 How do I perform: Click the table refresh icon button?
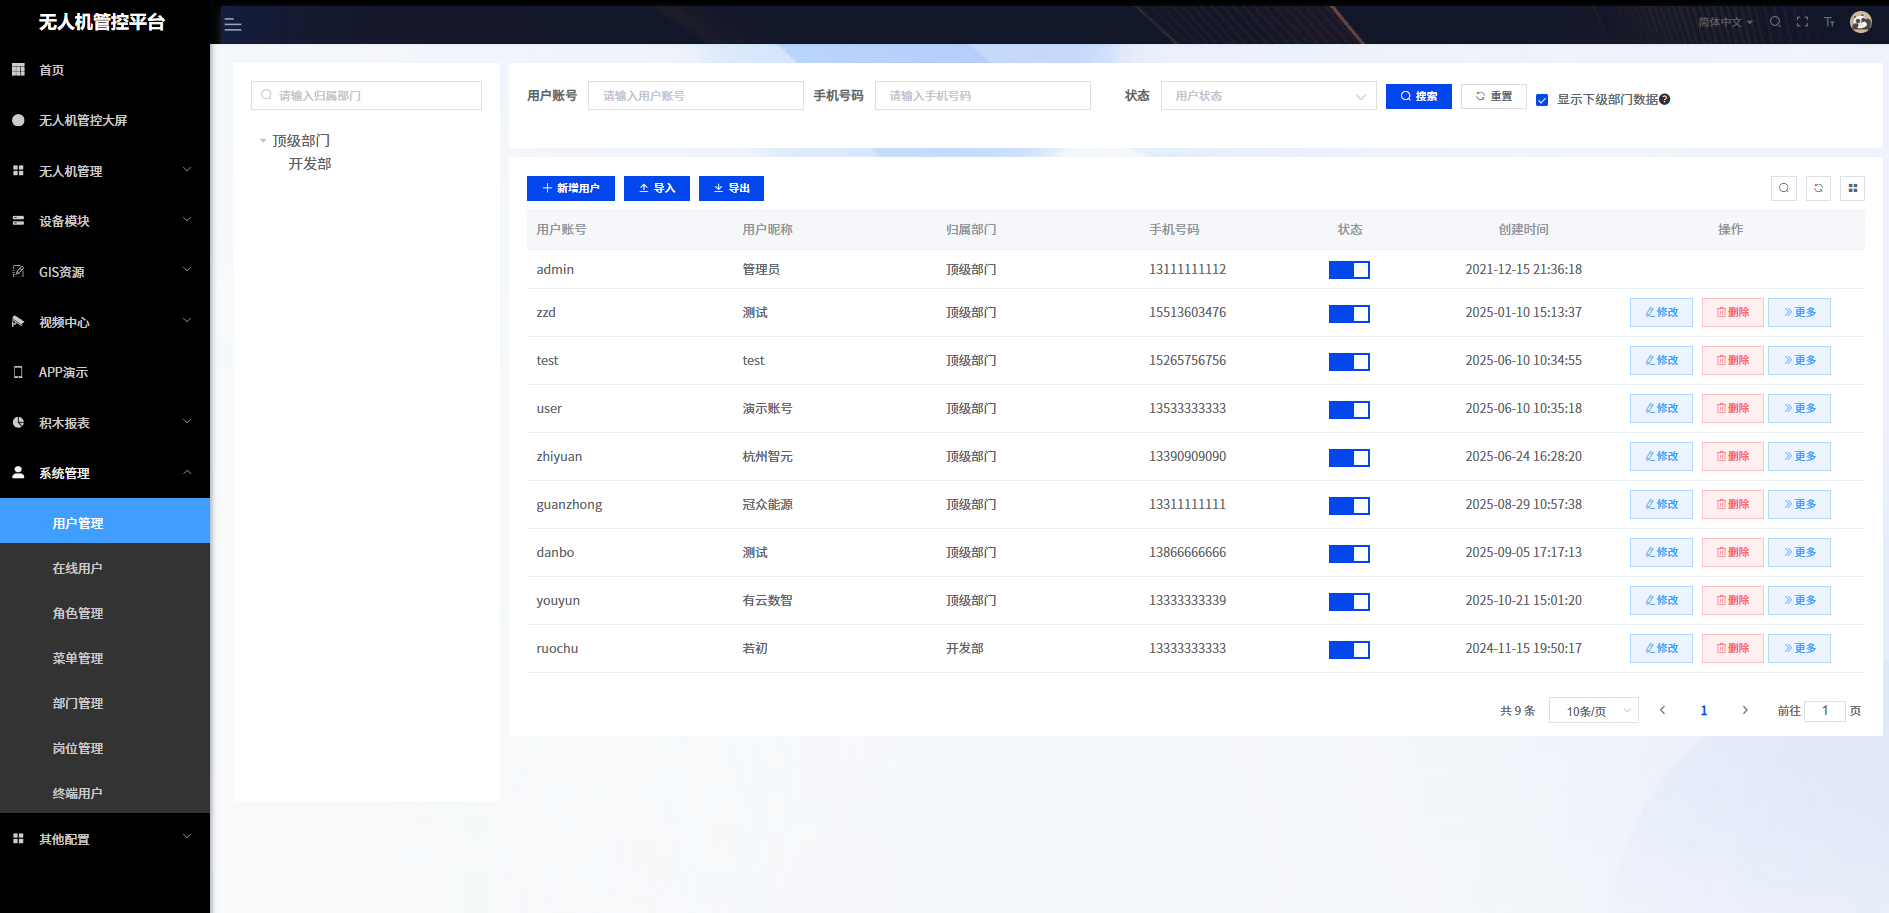(1818, 188)
